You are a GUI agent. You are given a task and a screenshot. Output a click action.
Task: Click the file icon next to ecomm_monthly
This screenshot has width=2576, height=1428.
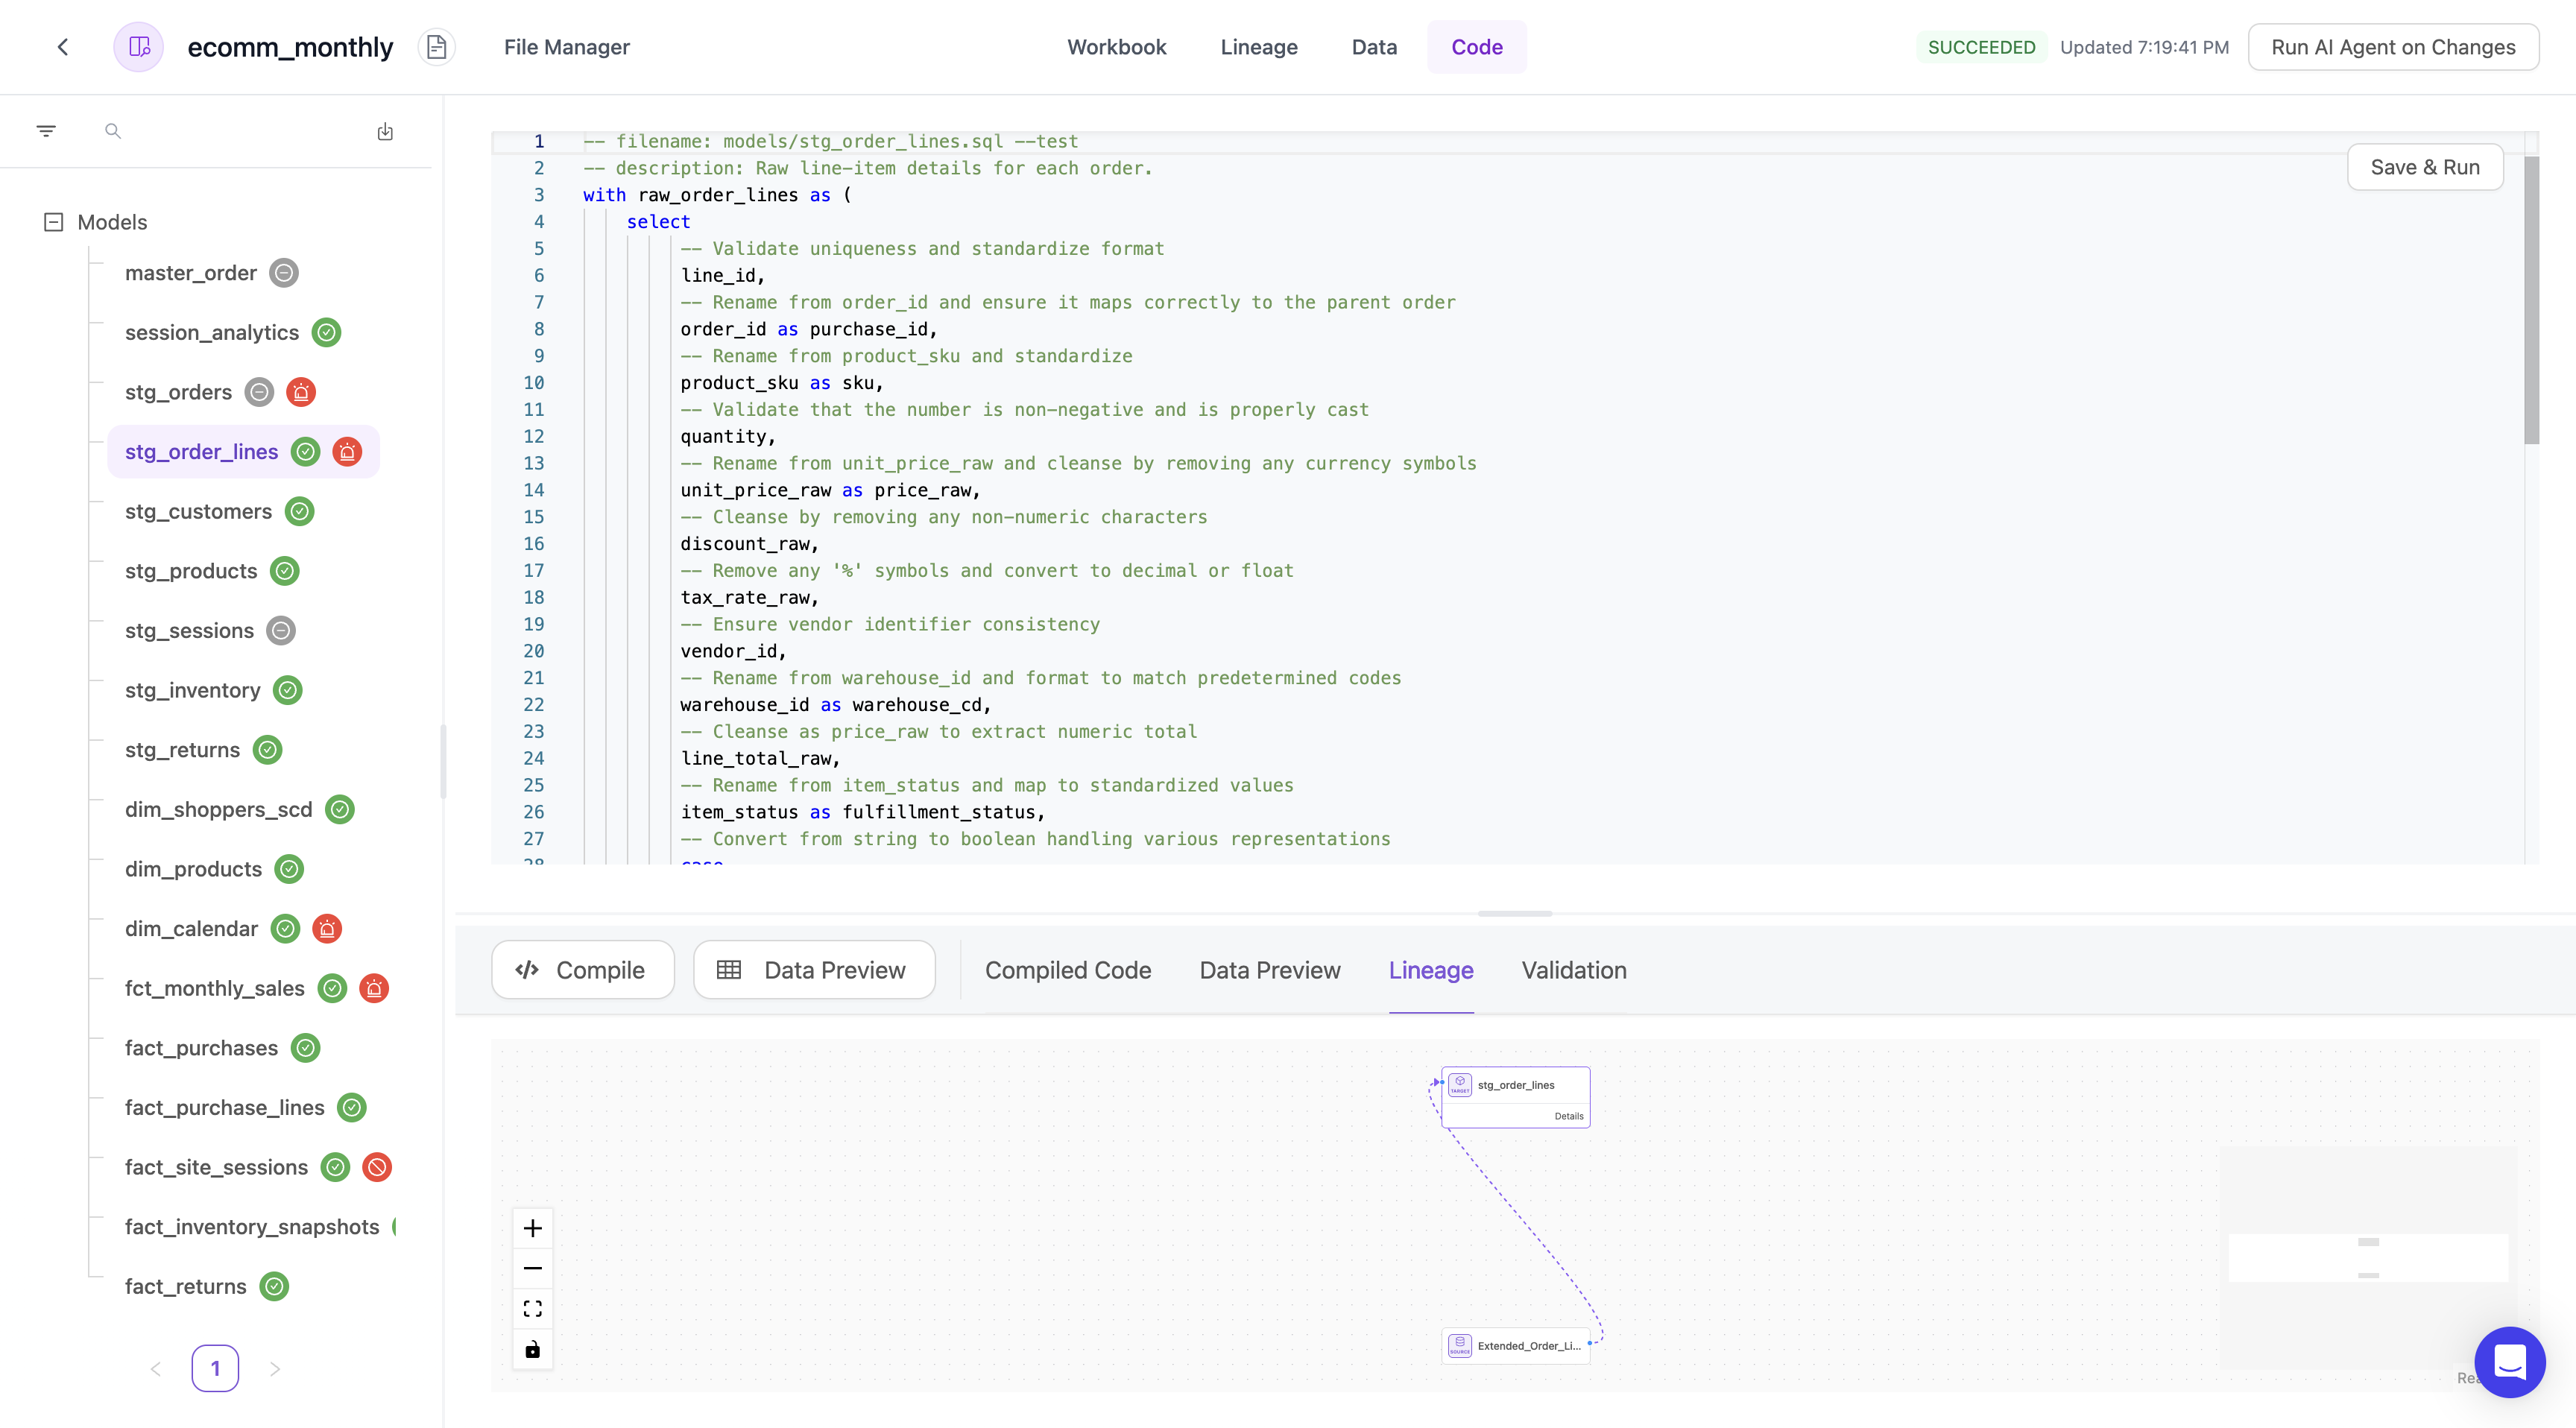click(436, 46)
